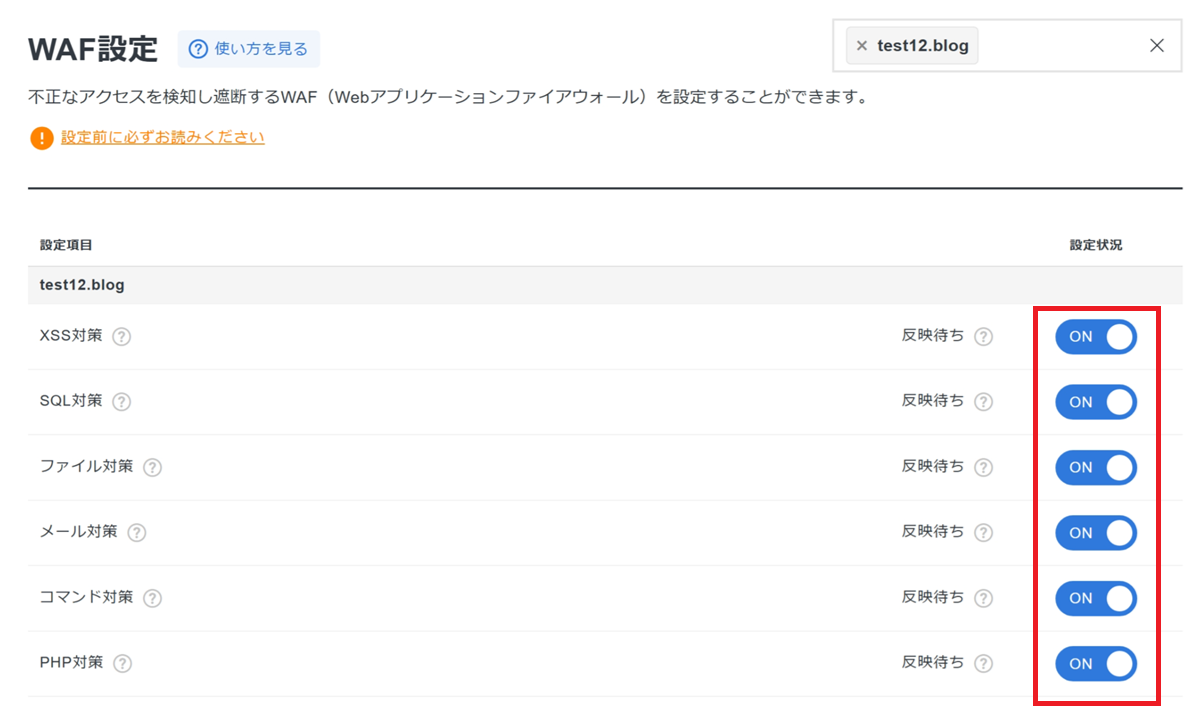Switch off メール対策 protection toggle
Viewport: 1200px width, 724px height.
(x=1095, y=533)
